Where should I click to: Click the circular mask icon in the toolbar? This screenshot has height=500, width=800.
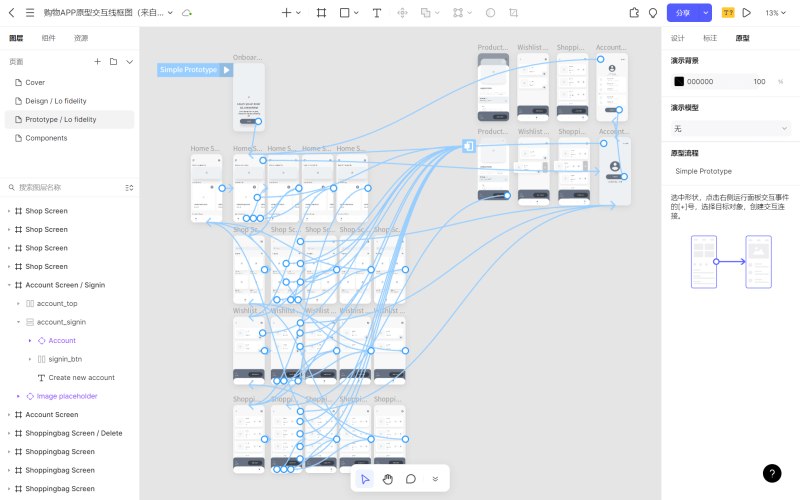pyautogui.click(x=490, y=13)
